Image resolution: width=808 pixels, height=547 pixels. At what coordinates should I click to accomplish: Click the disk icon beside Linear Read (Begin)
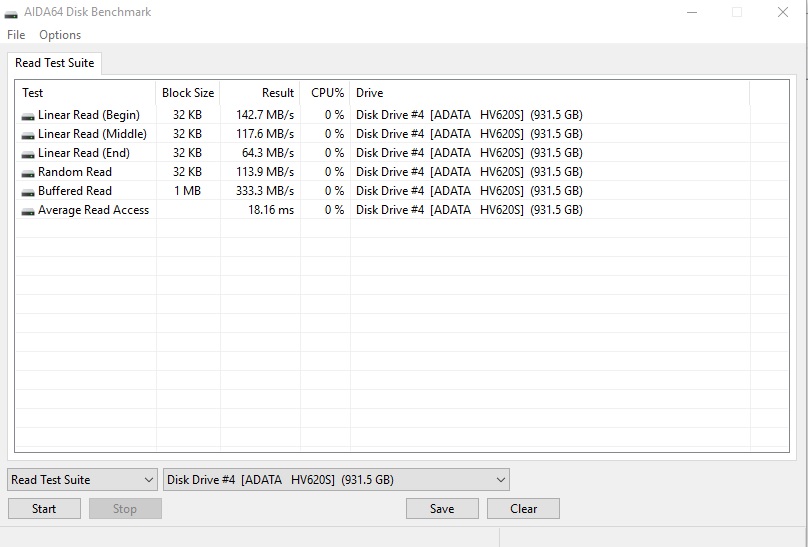[x=28, y=116]
